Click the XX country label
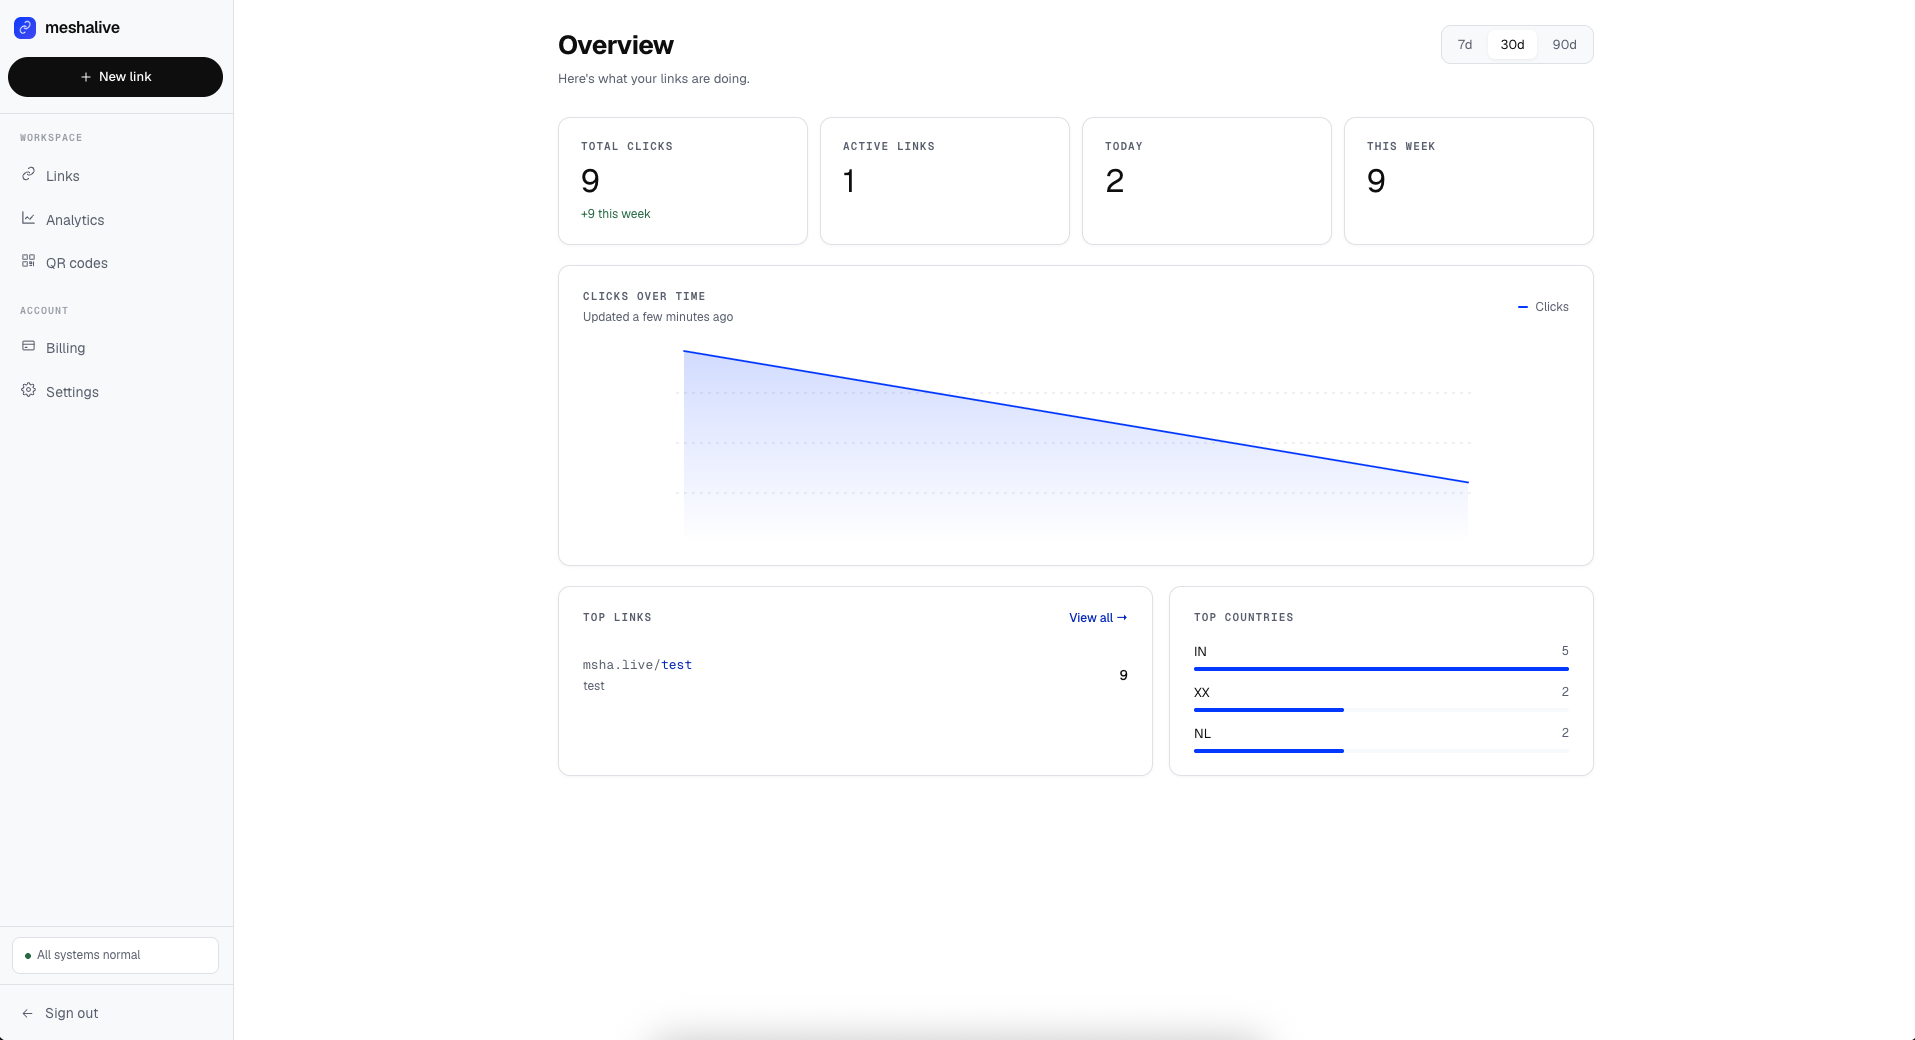Viewport: 1915px width, 1040px height. (1202, 692)
